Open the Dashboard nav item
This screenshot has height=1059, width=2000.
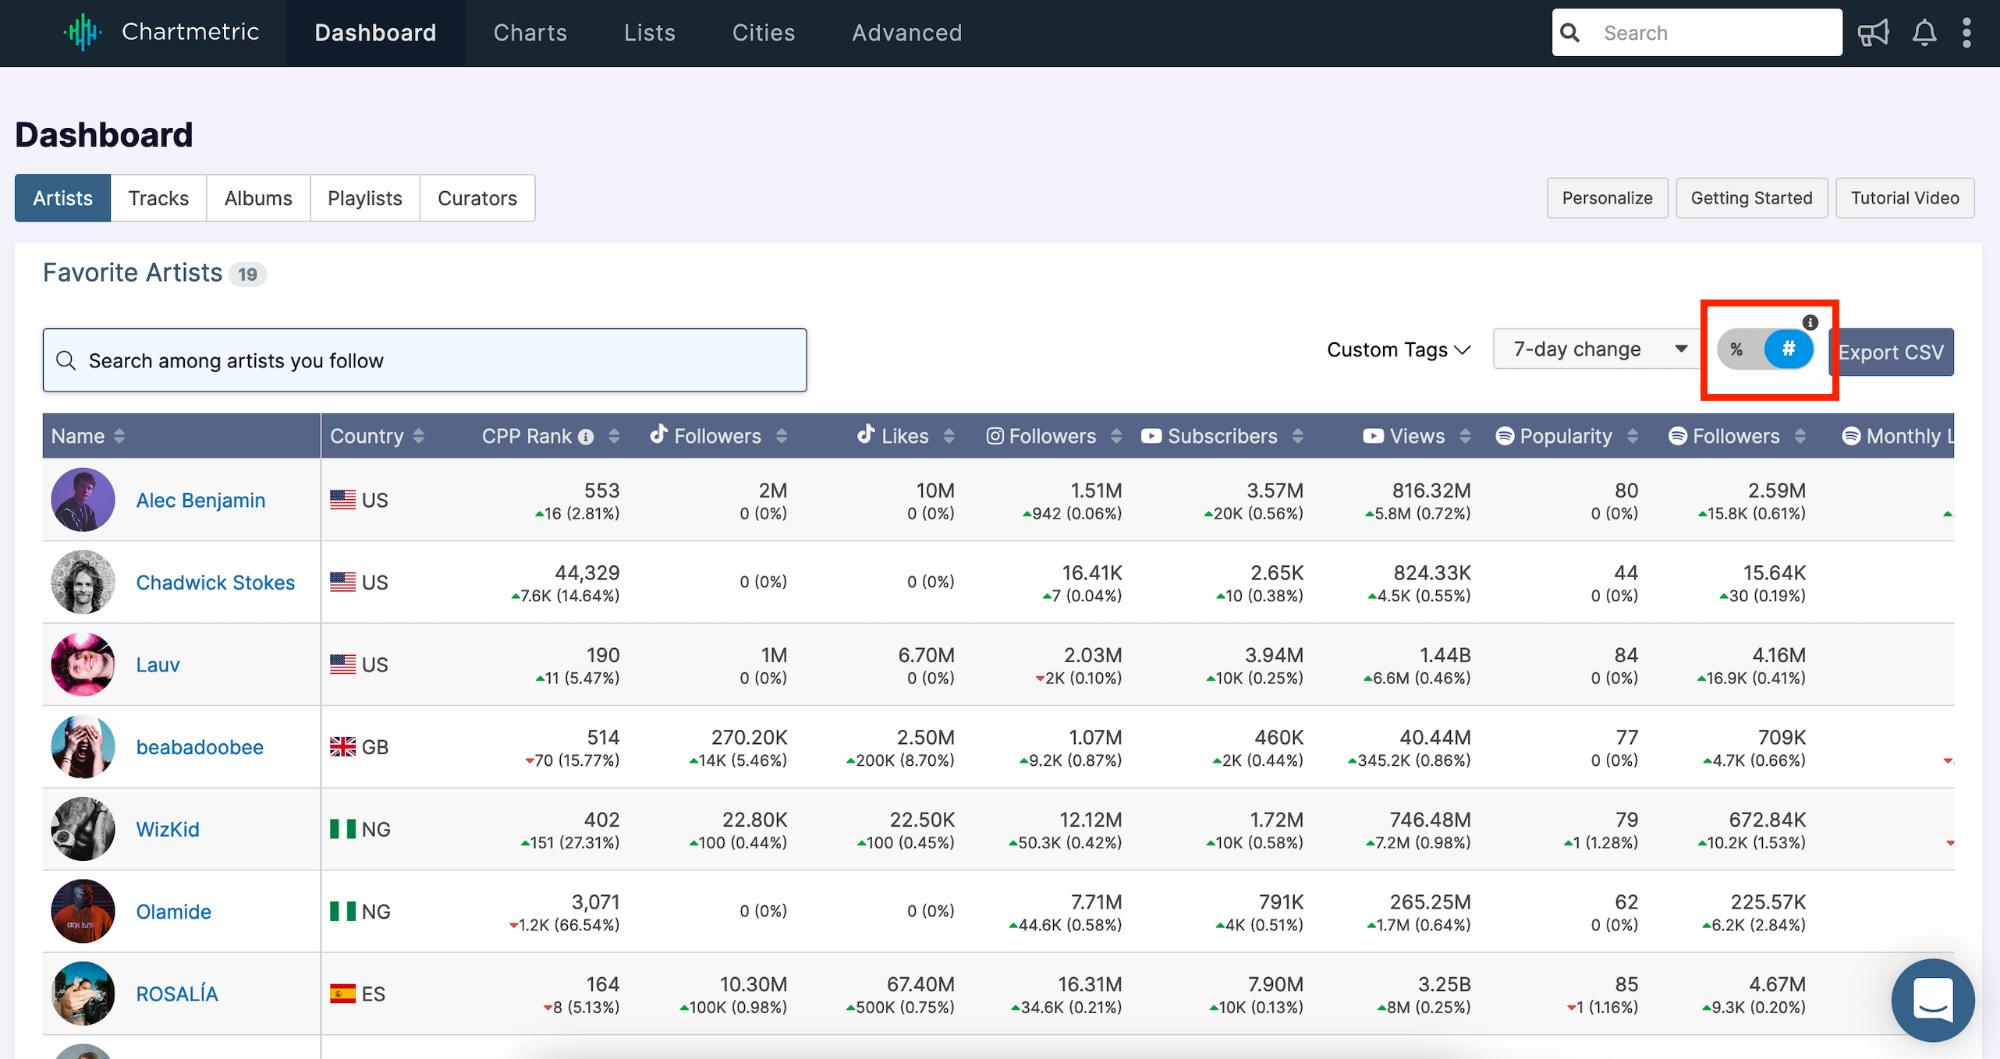[375, 33]
